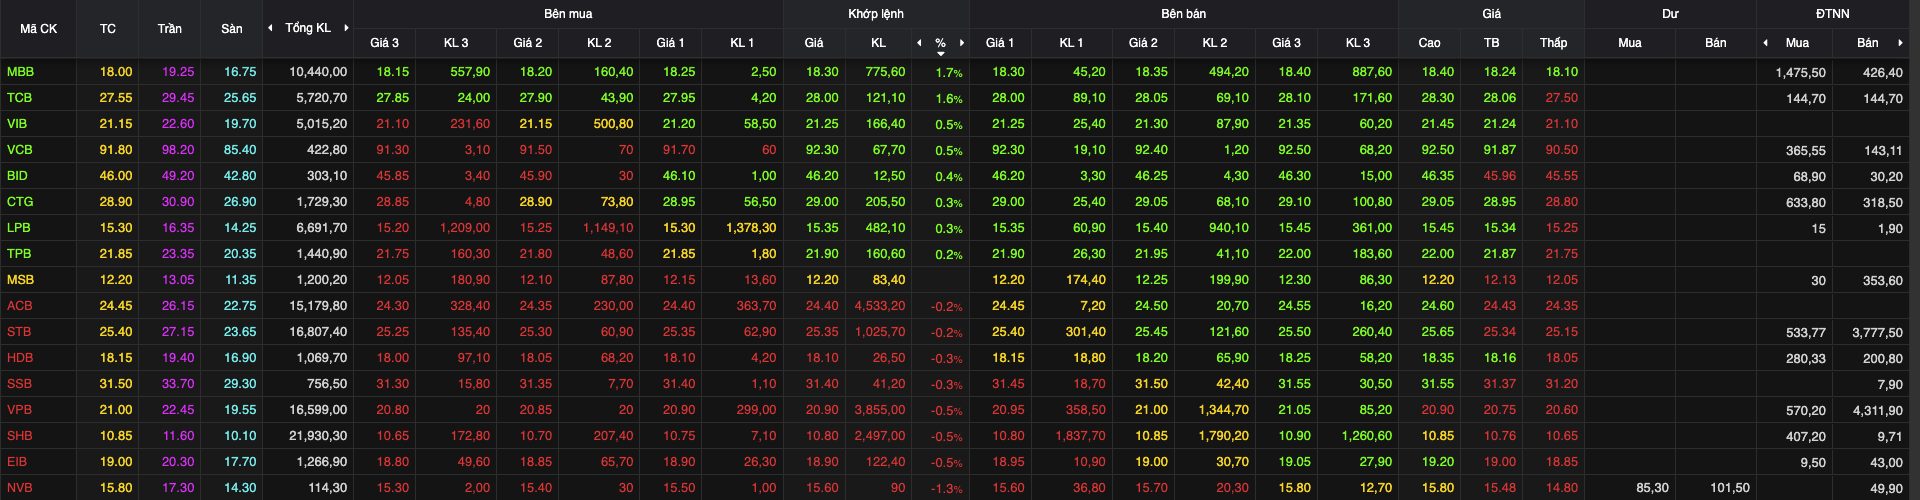
Task: Sort by the TC column header
Action: pyautogui.click(x=108, y=29)
